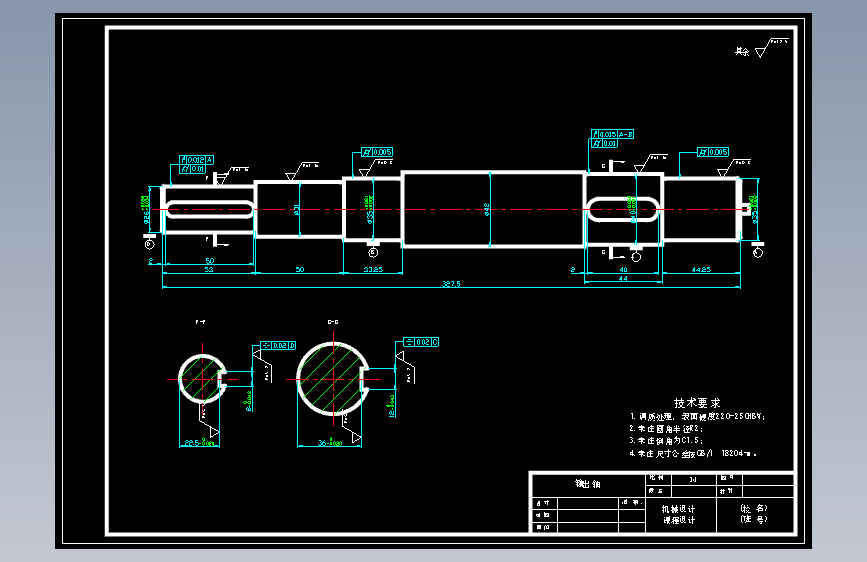Pick the 0.02 D symmetry tolerance frame
The image size is (867, 562).
tap(278, 345)
